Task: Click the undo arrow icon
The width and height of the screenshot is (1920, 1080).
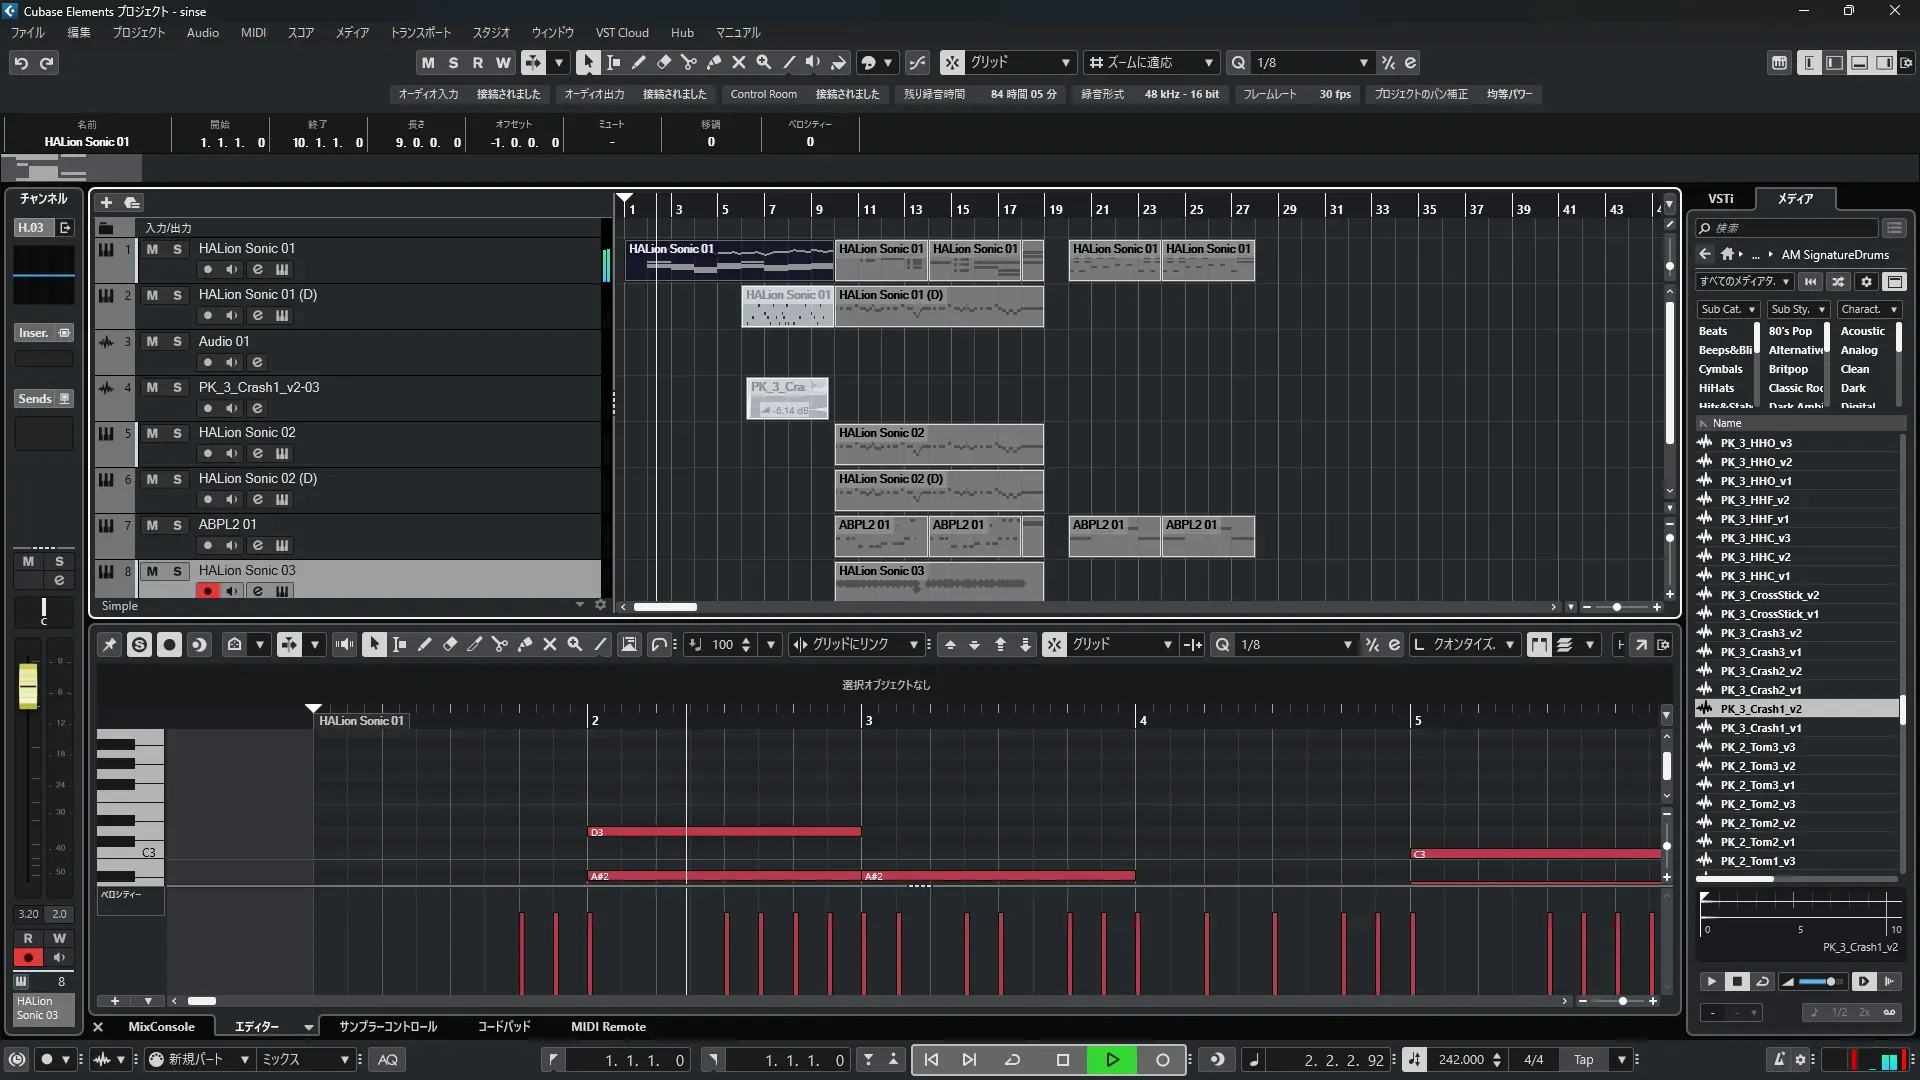Action: click(x=21, y=63)
